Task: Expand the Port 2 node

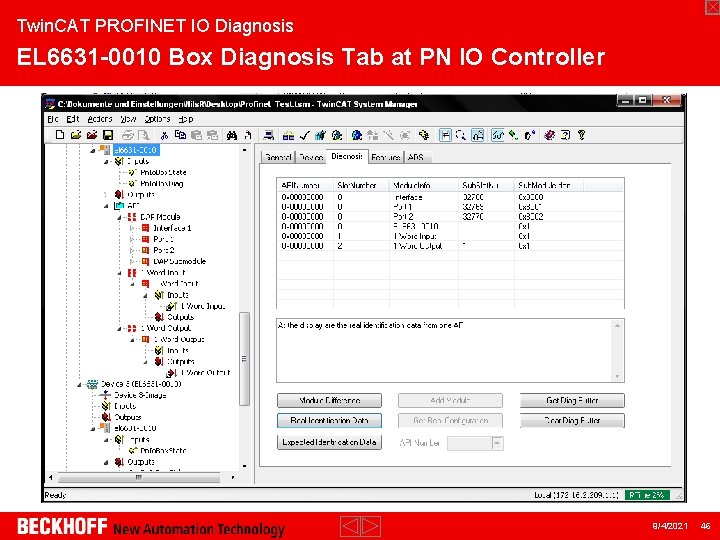Action: (x=132, y=250)
